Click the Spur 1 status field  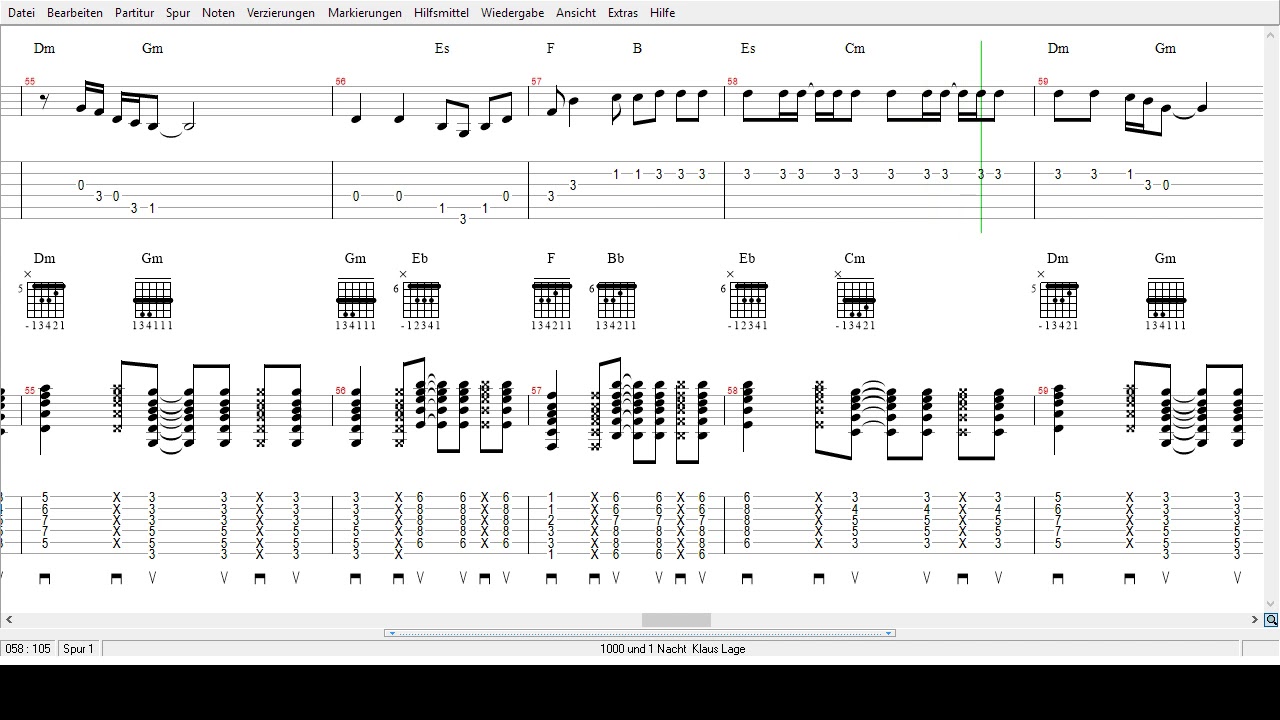(x=78, y=649)
